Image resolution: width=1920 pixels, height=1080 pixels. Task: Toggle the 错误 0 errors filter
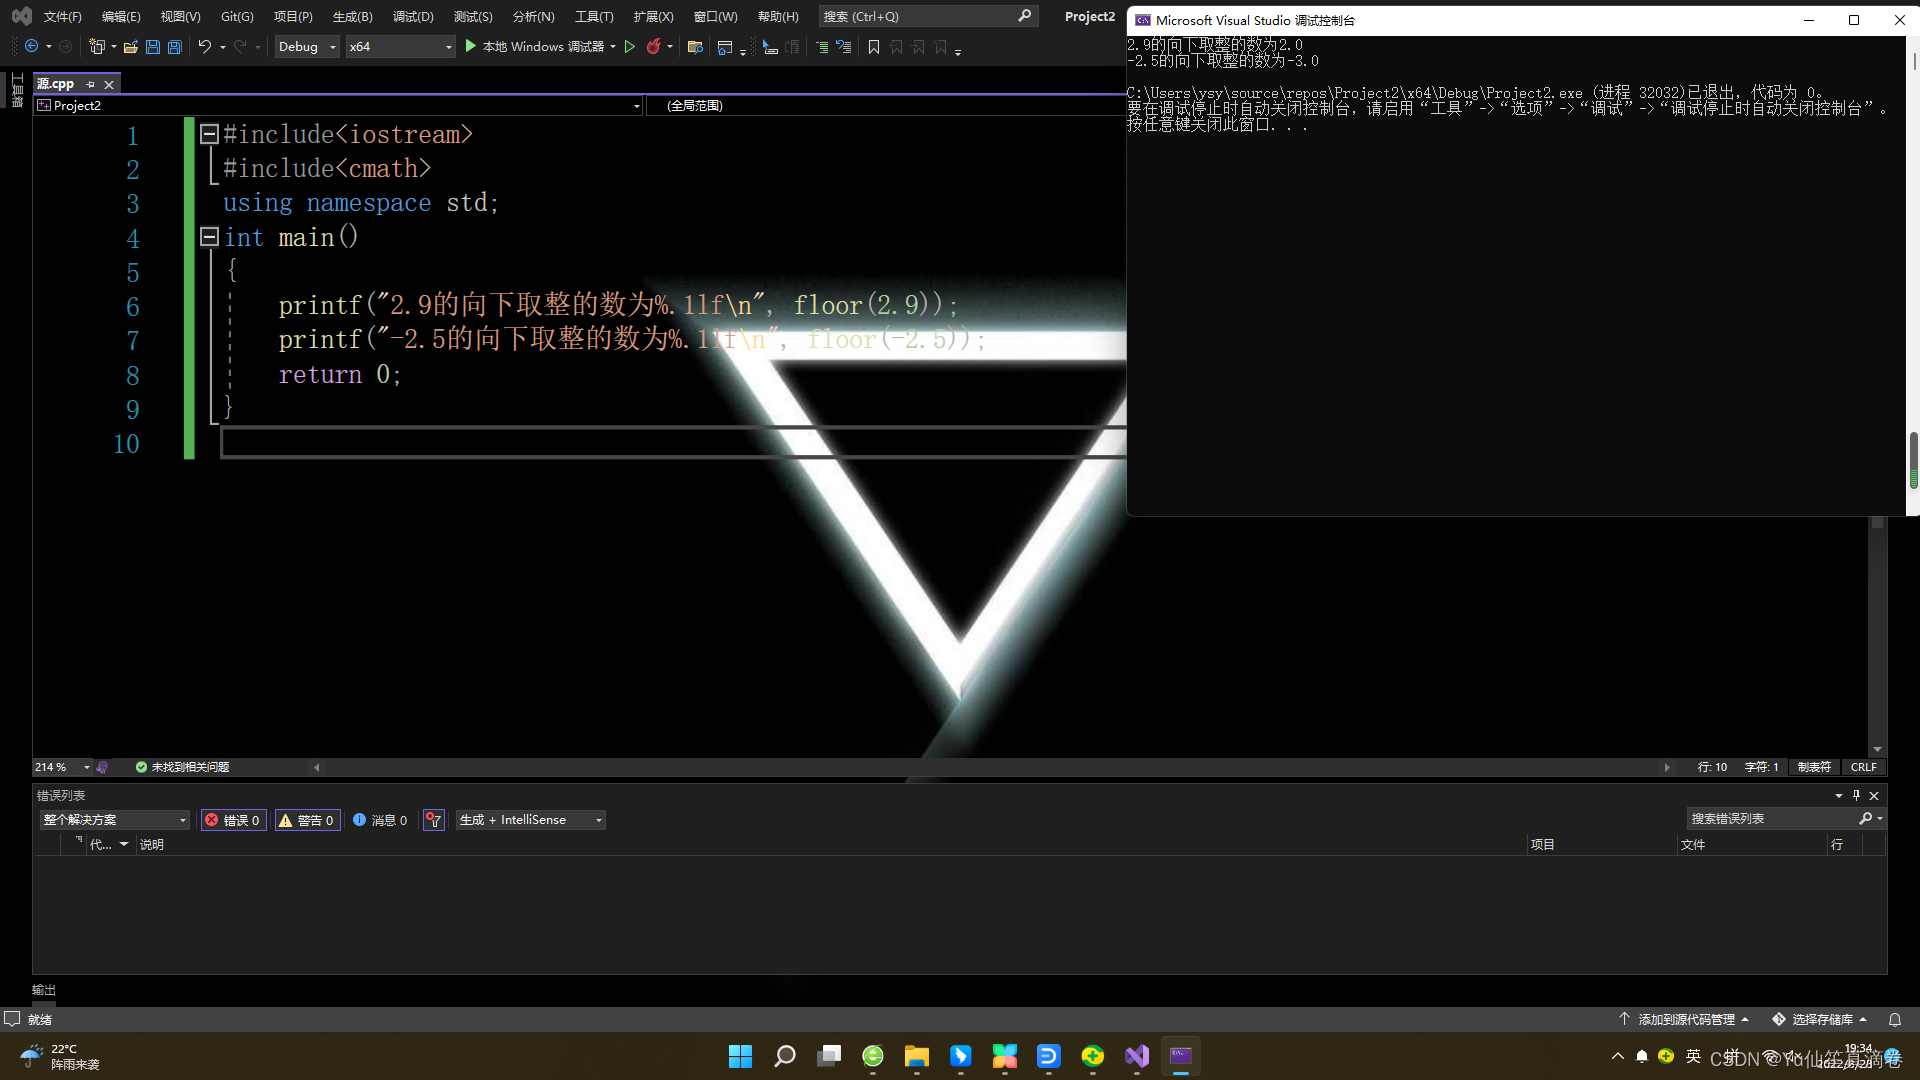tap(233, 820)
